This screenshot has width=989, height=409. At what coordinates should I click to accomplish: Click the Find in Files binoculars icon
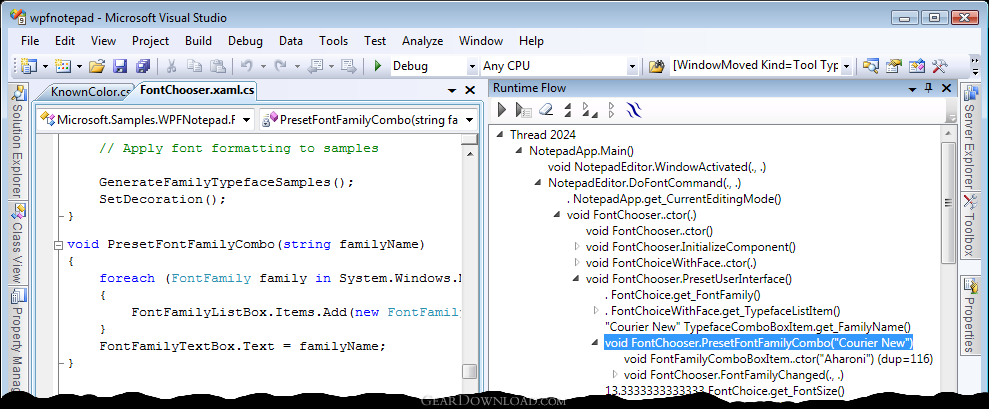coord(657,66)
